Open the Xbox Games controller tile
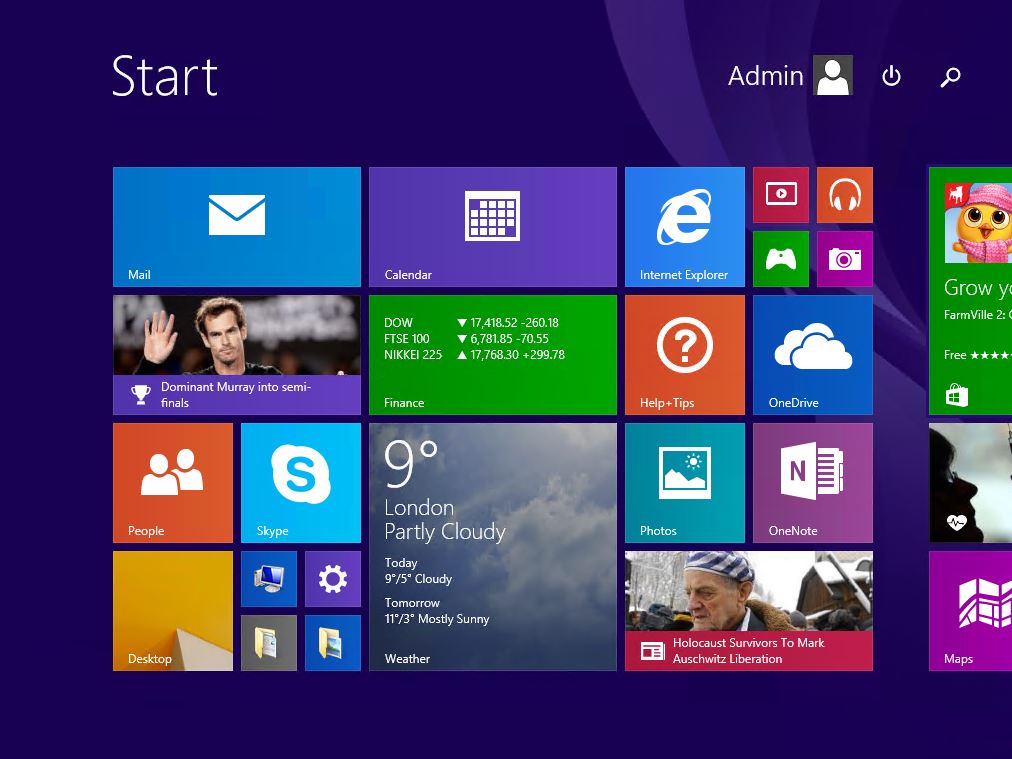1012x759 pixels. [780, 259]
